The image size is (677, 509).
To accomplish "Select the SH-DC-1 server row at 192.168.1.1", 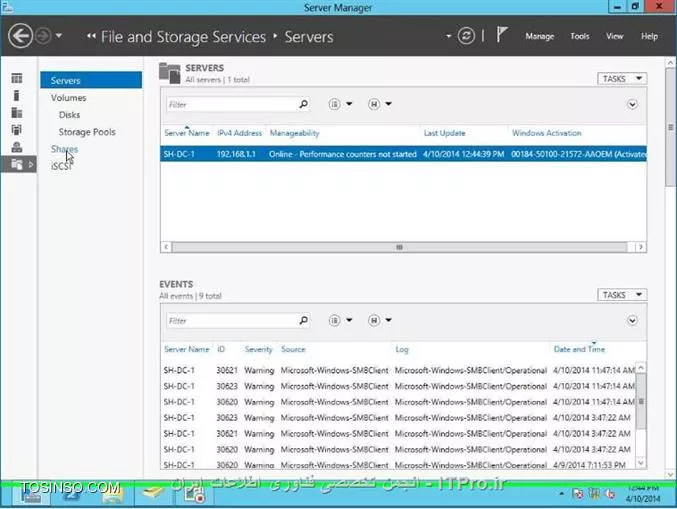I will pyautogui.click(x=403, y=154).
